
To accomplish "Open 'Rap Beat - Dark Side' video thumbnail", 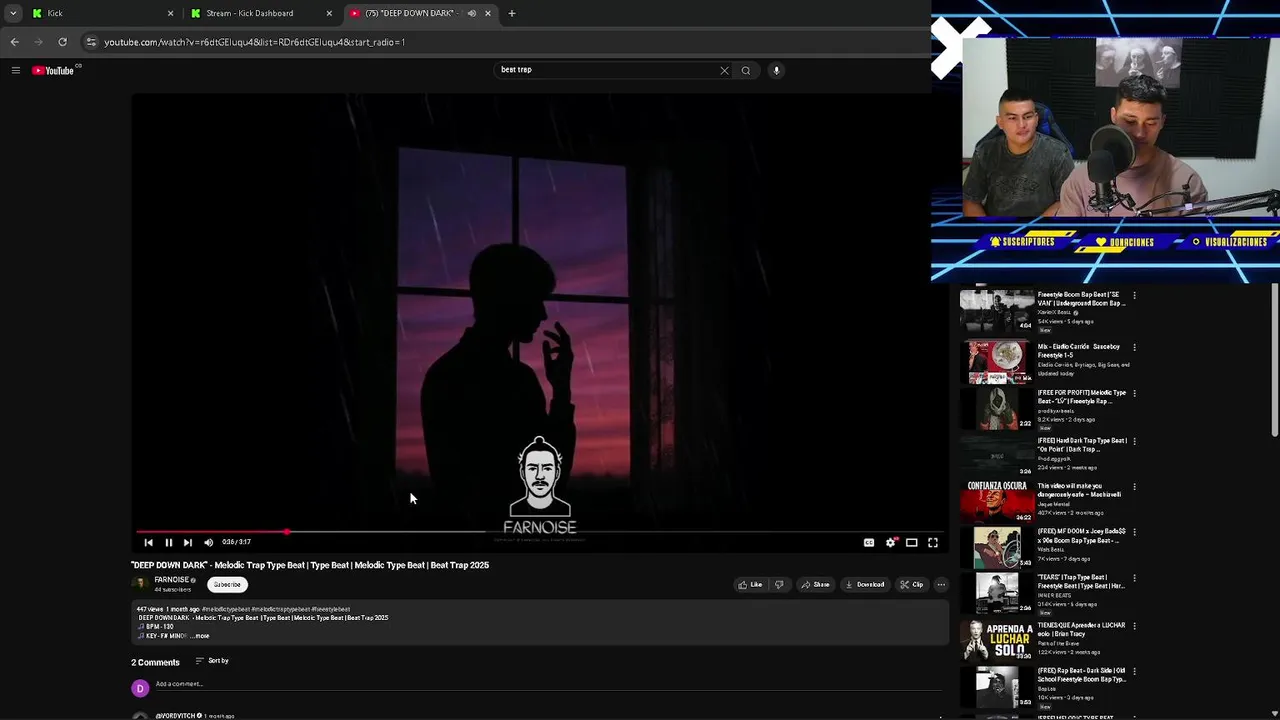I will [997, 687].
